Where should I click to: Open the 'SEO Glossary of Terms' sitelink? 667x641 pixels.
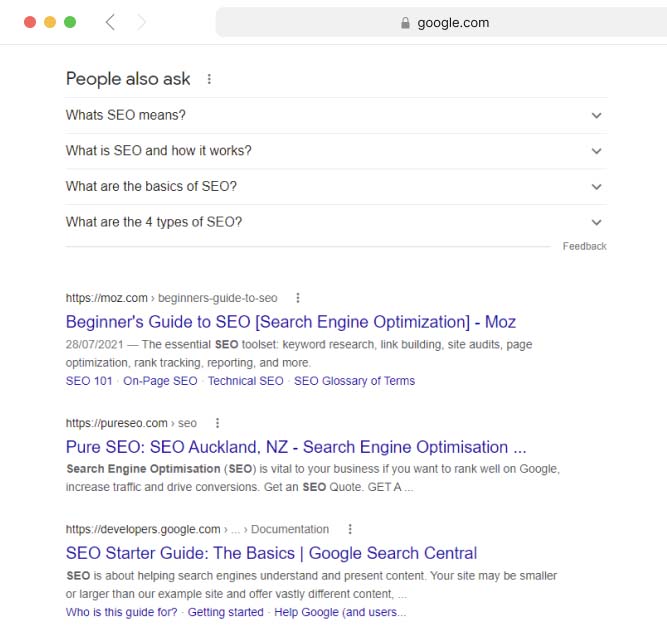(354, 381)
